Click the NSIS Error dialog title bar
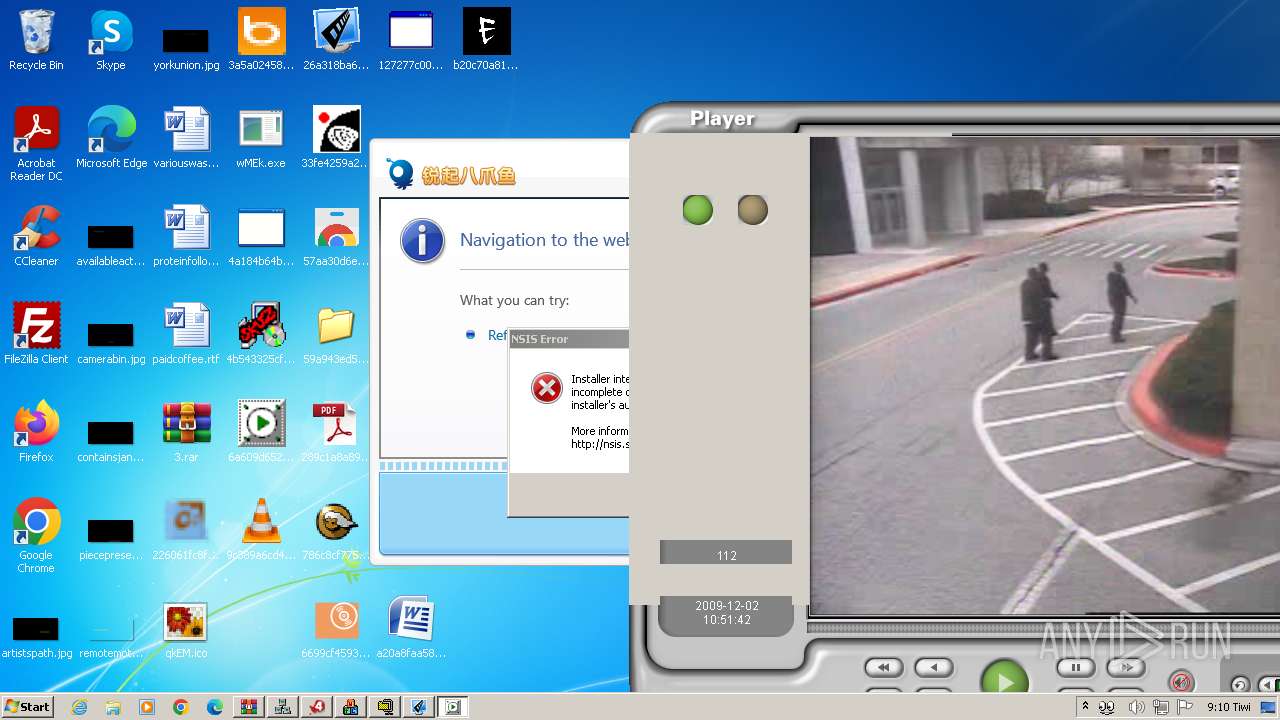1280x720 pixels. (x=568, y=339)
